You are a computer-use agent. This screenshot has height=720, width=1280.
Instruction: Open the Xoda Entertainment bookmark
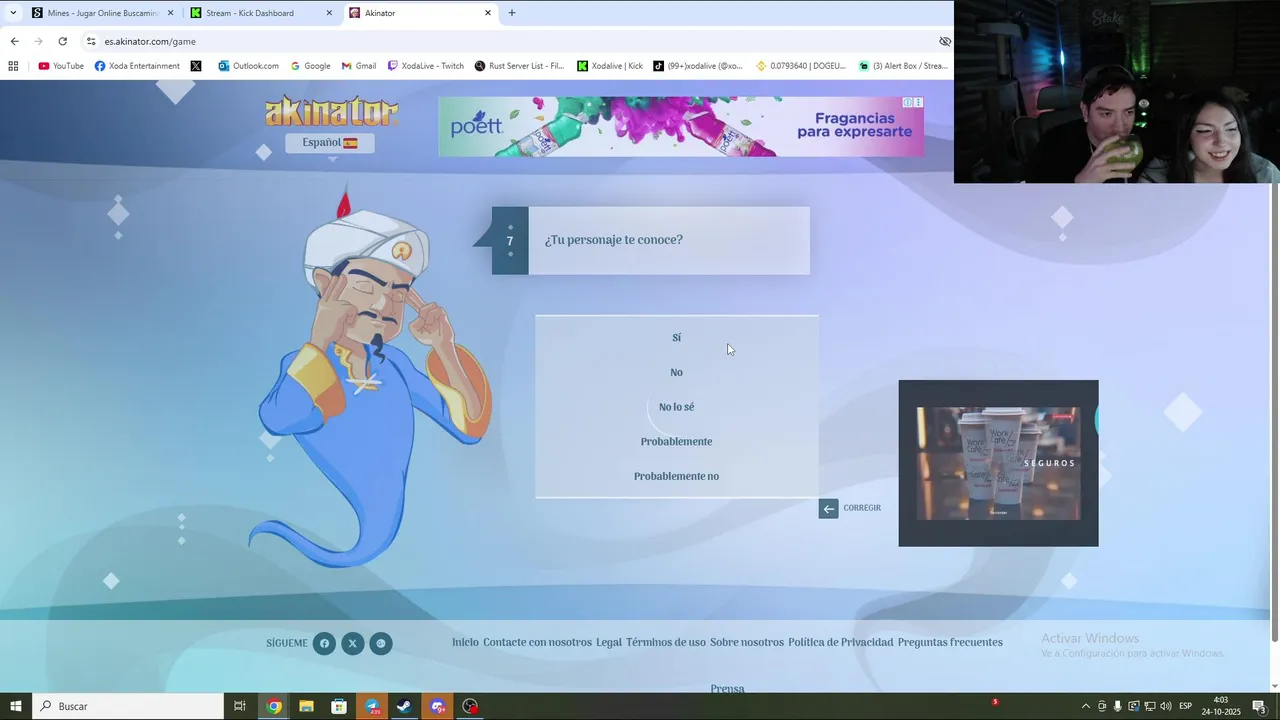[x=137, y=66]
